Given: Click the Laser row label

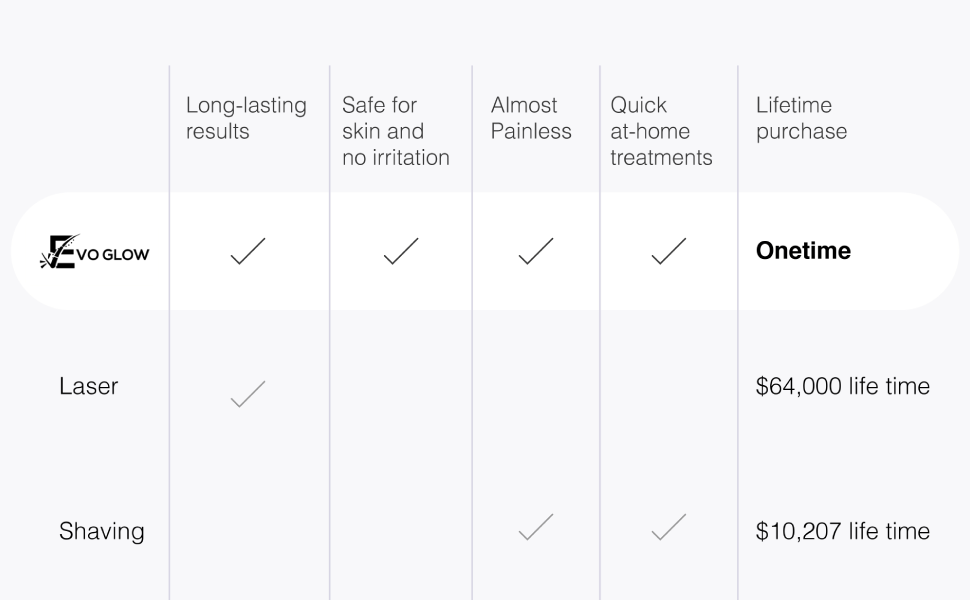Looking at the screenshot, I should point(88,386).
